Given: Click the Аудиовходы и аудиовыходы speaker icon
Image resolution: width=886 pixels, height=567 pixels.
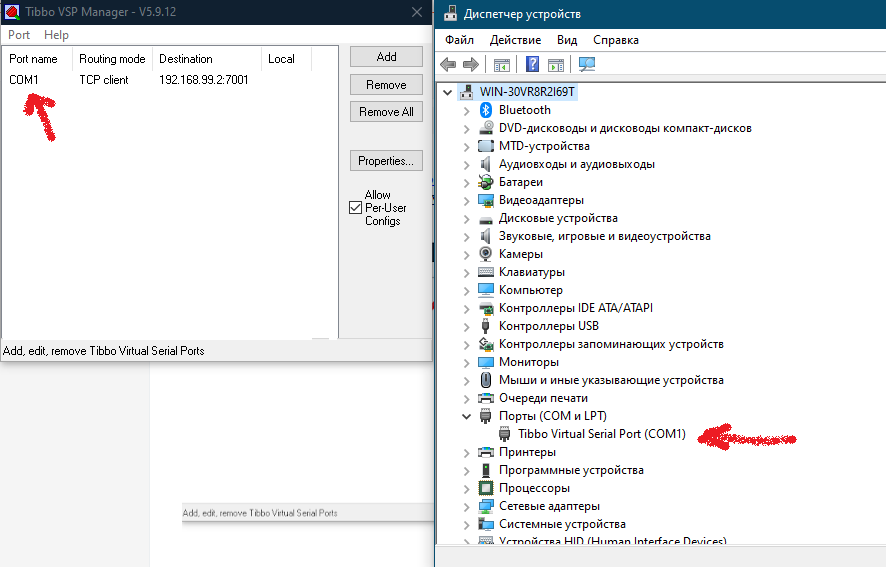Looking at the screenshot, I should tap(485, 164).
